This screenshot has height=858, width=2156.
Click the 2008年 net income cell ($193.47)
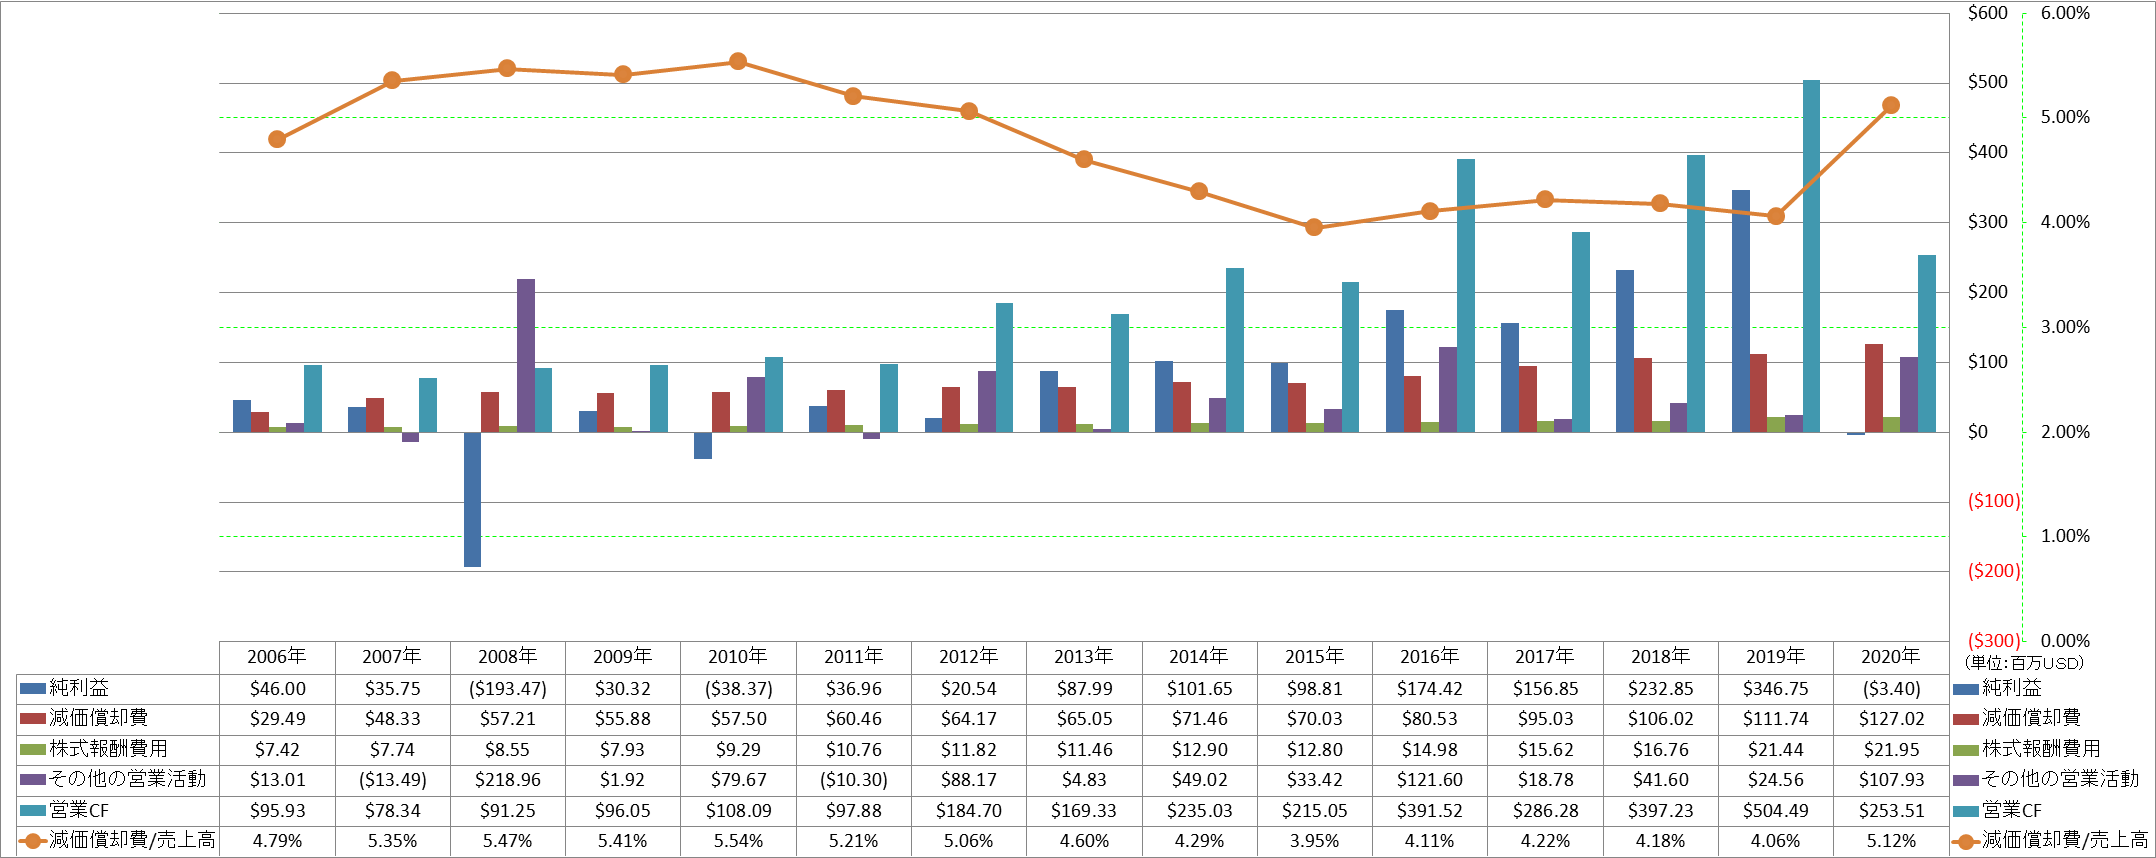point(508,689)
